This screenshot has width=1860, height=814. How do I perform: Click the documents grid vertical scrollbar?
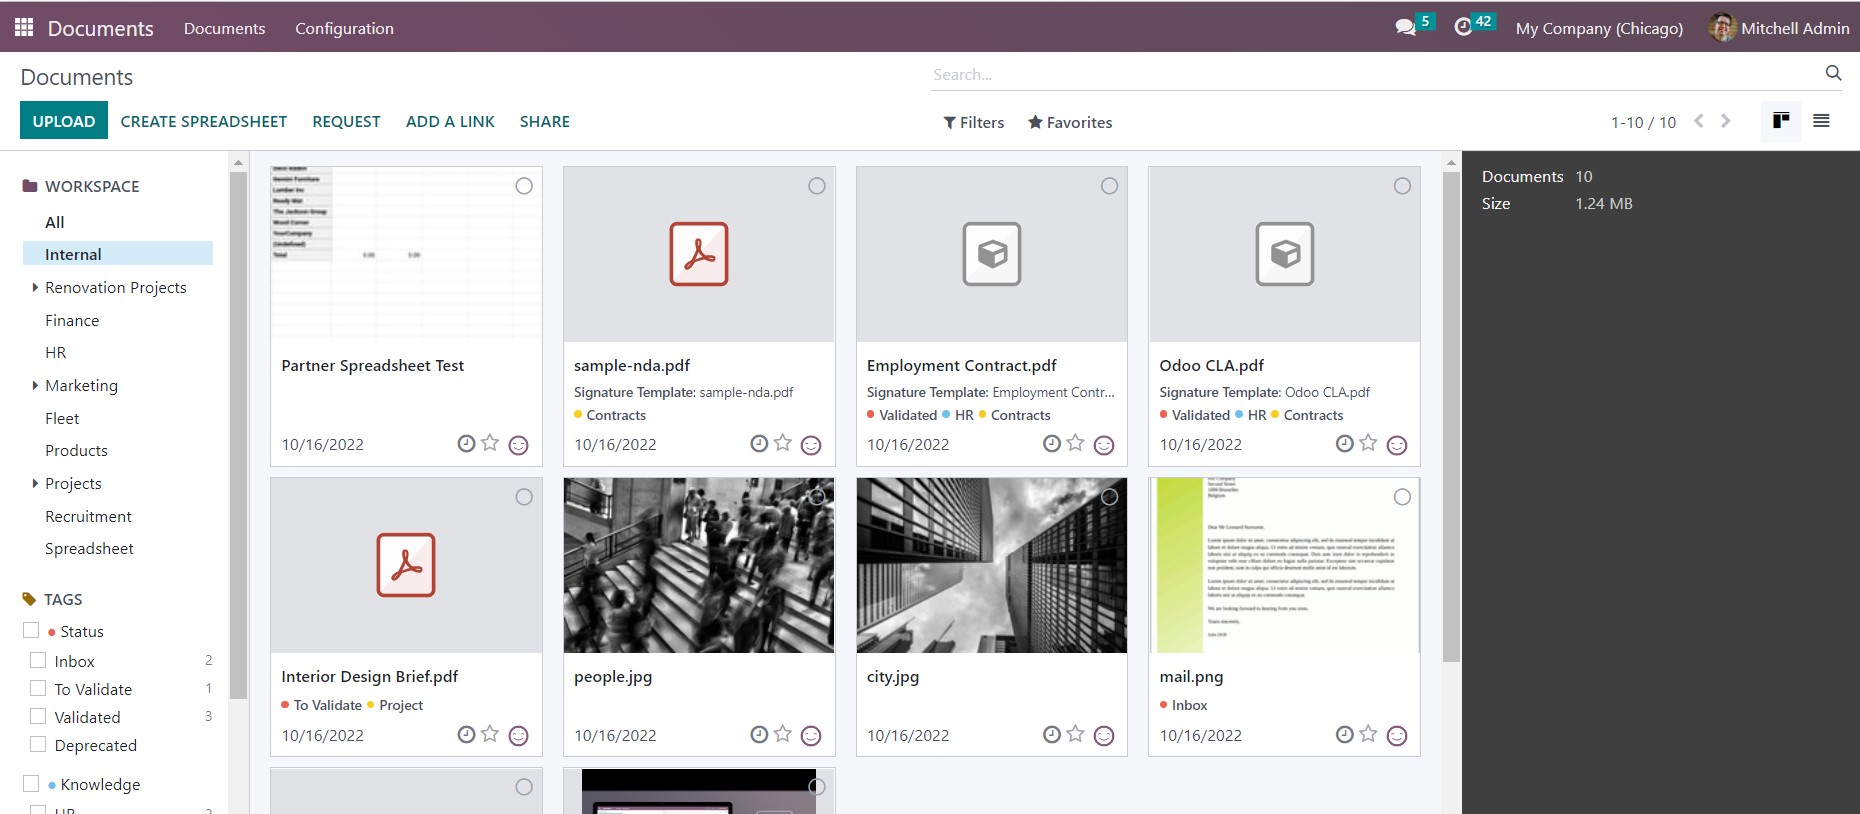click(1451, 417)
